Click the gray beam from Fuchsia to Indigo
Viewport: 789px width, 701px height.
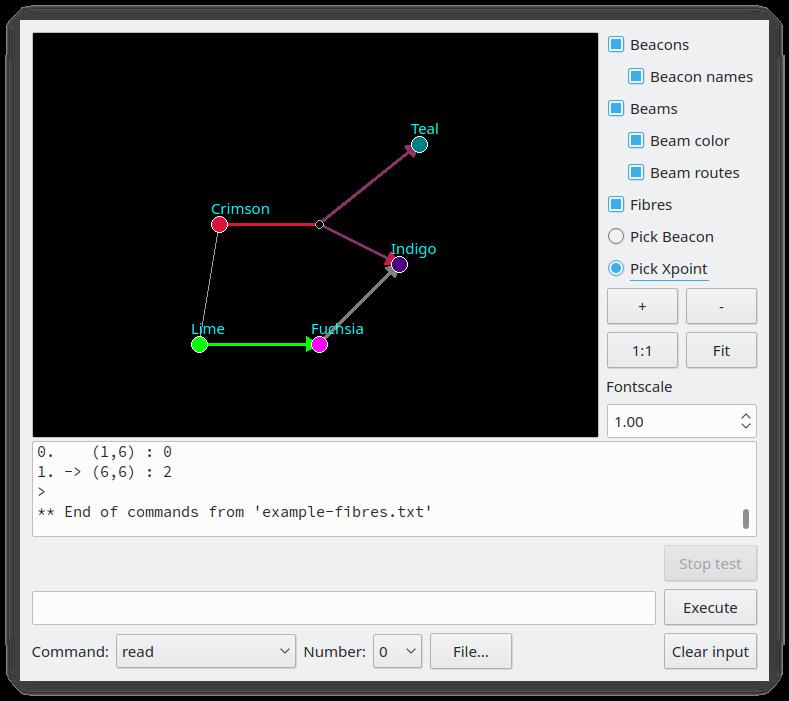[x=360, y=304]
